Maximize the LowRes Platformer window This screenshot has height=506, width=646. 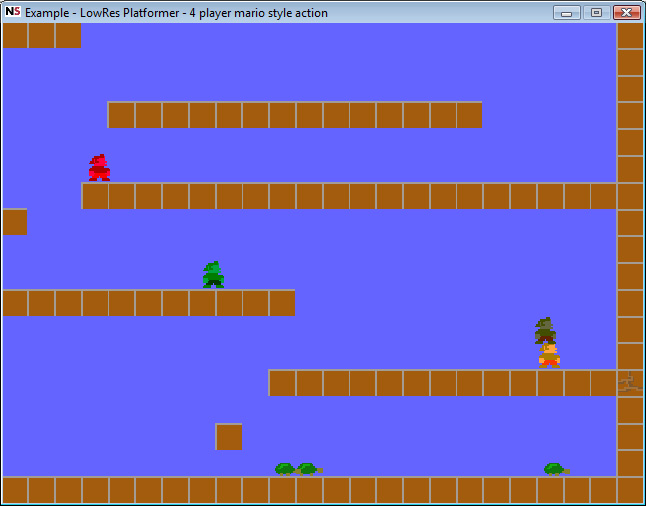(x=597, y=12)
